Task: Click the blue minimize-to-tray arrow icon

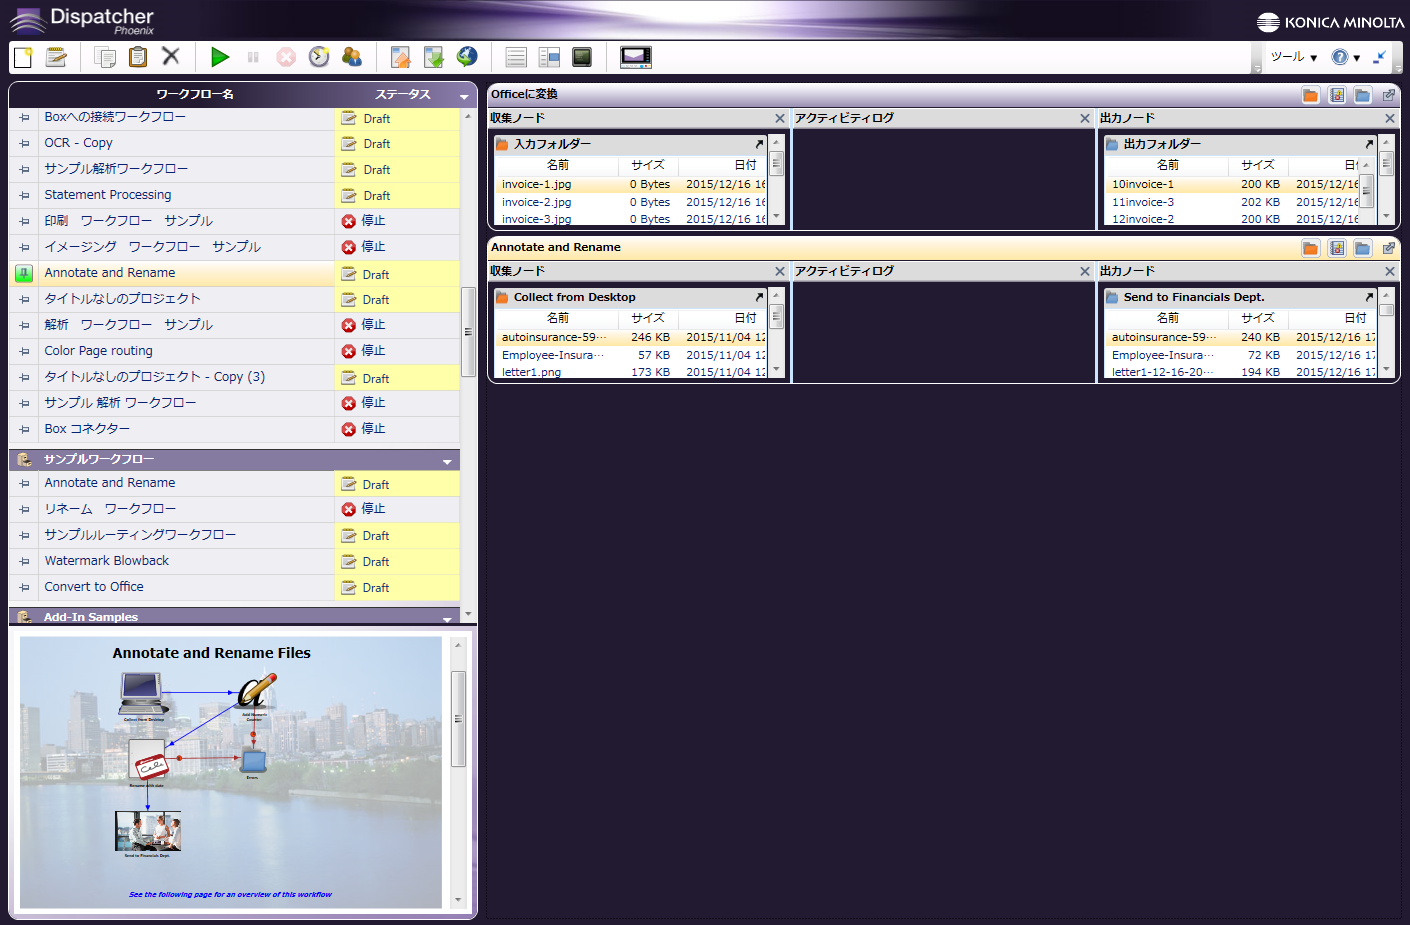Action: tap(1380, 57)
